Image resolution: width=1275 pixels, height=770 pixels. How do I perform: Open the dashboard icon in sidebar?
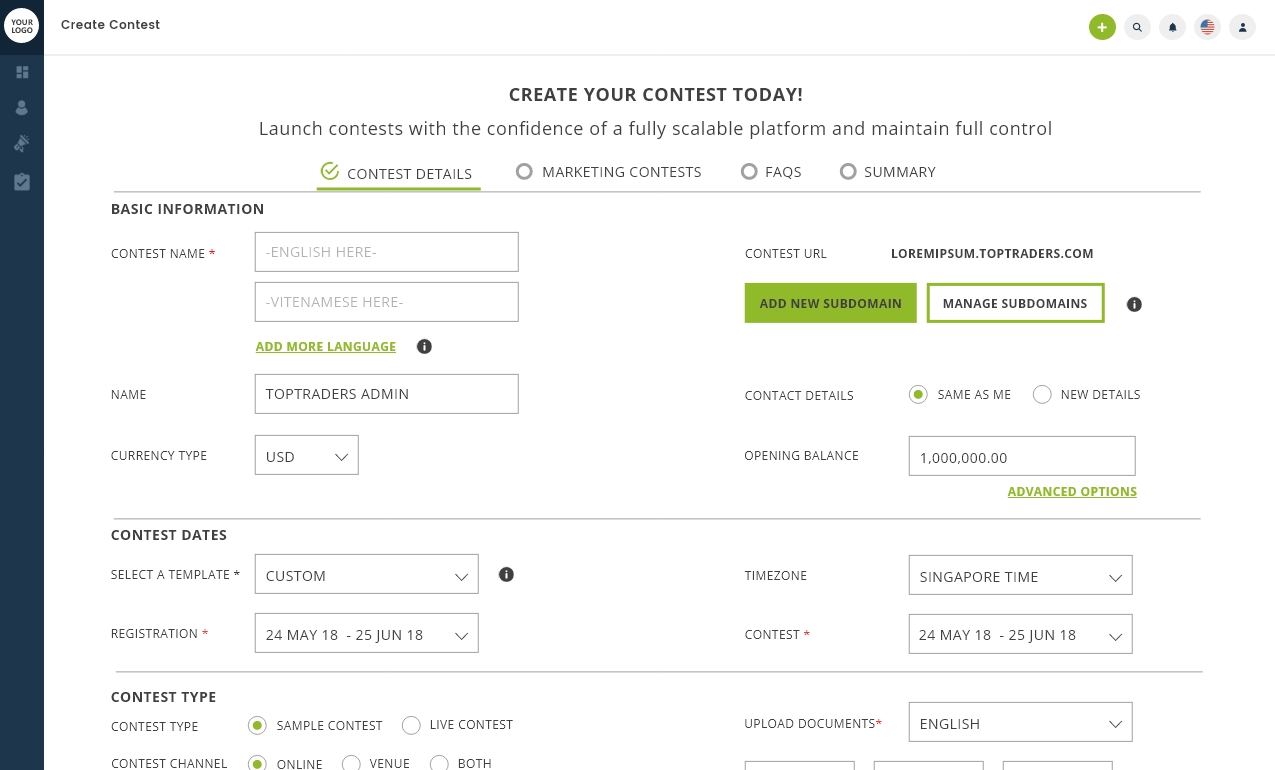click(x=22, y=72)
